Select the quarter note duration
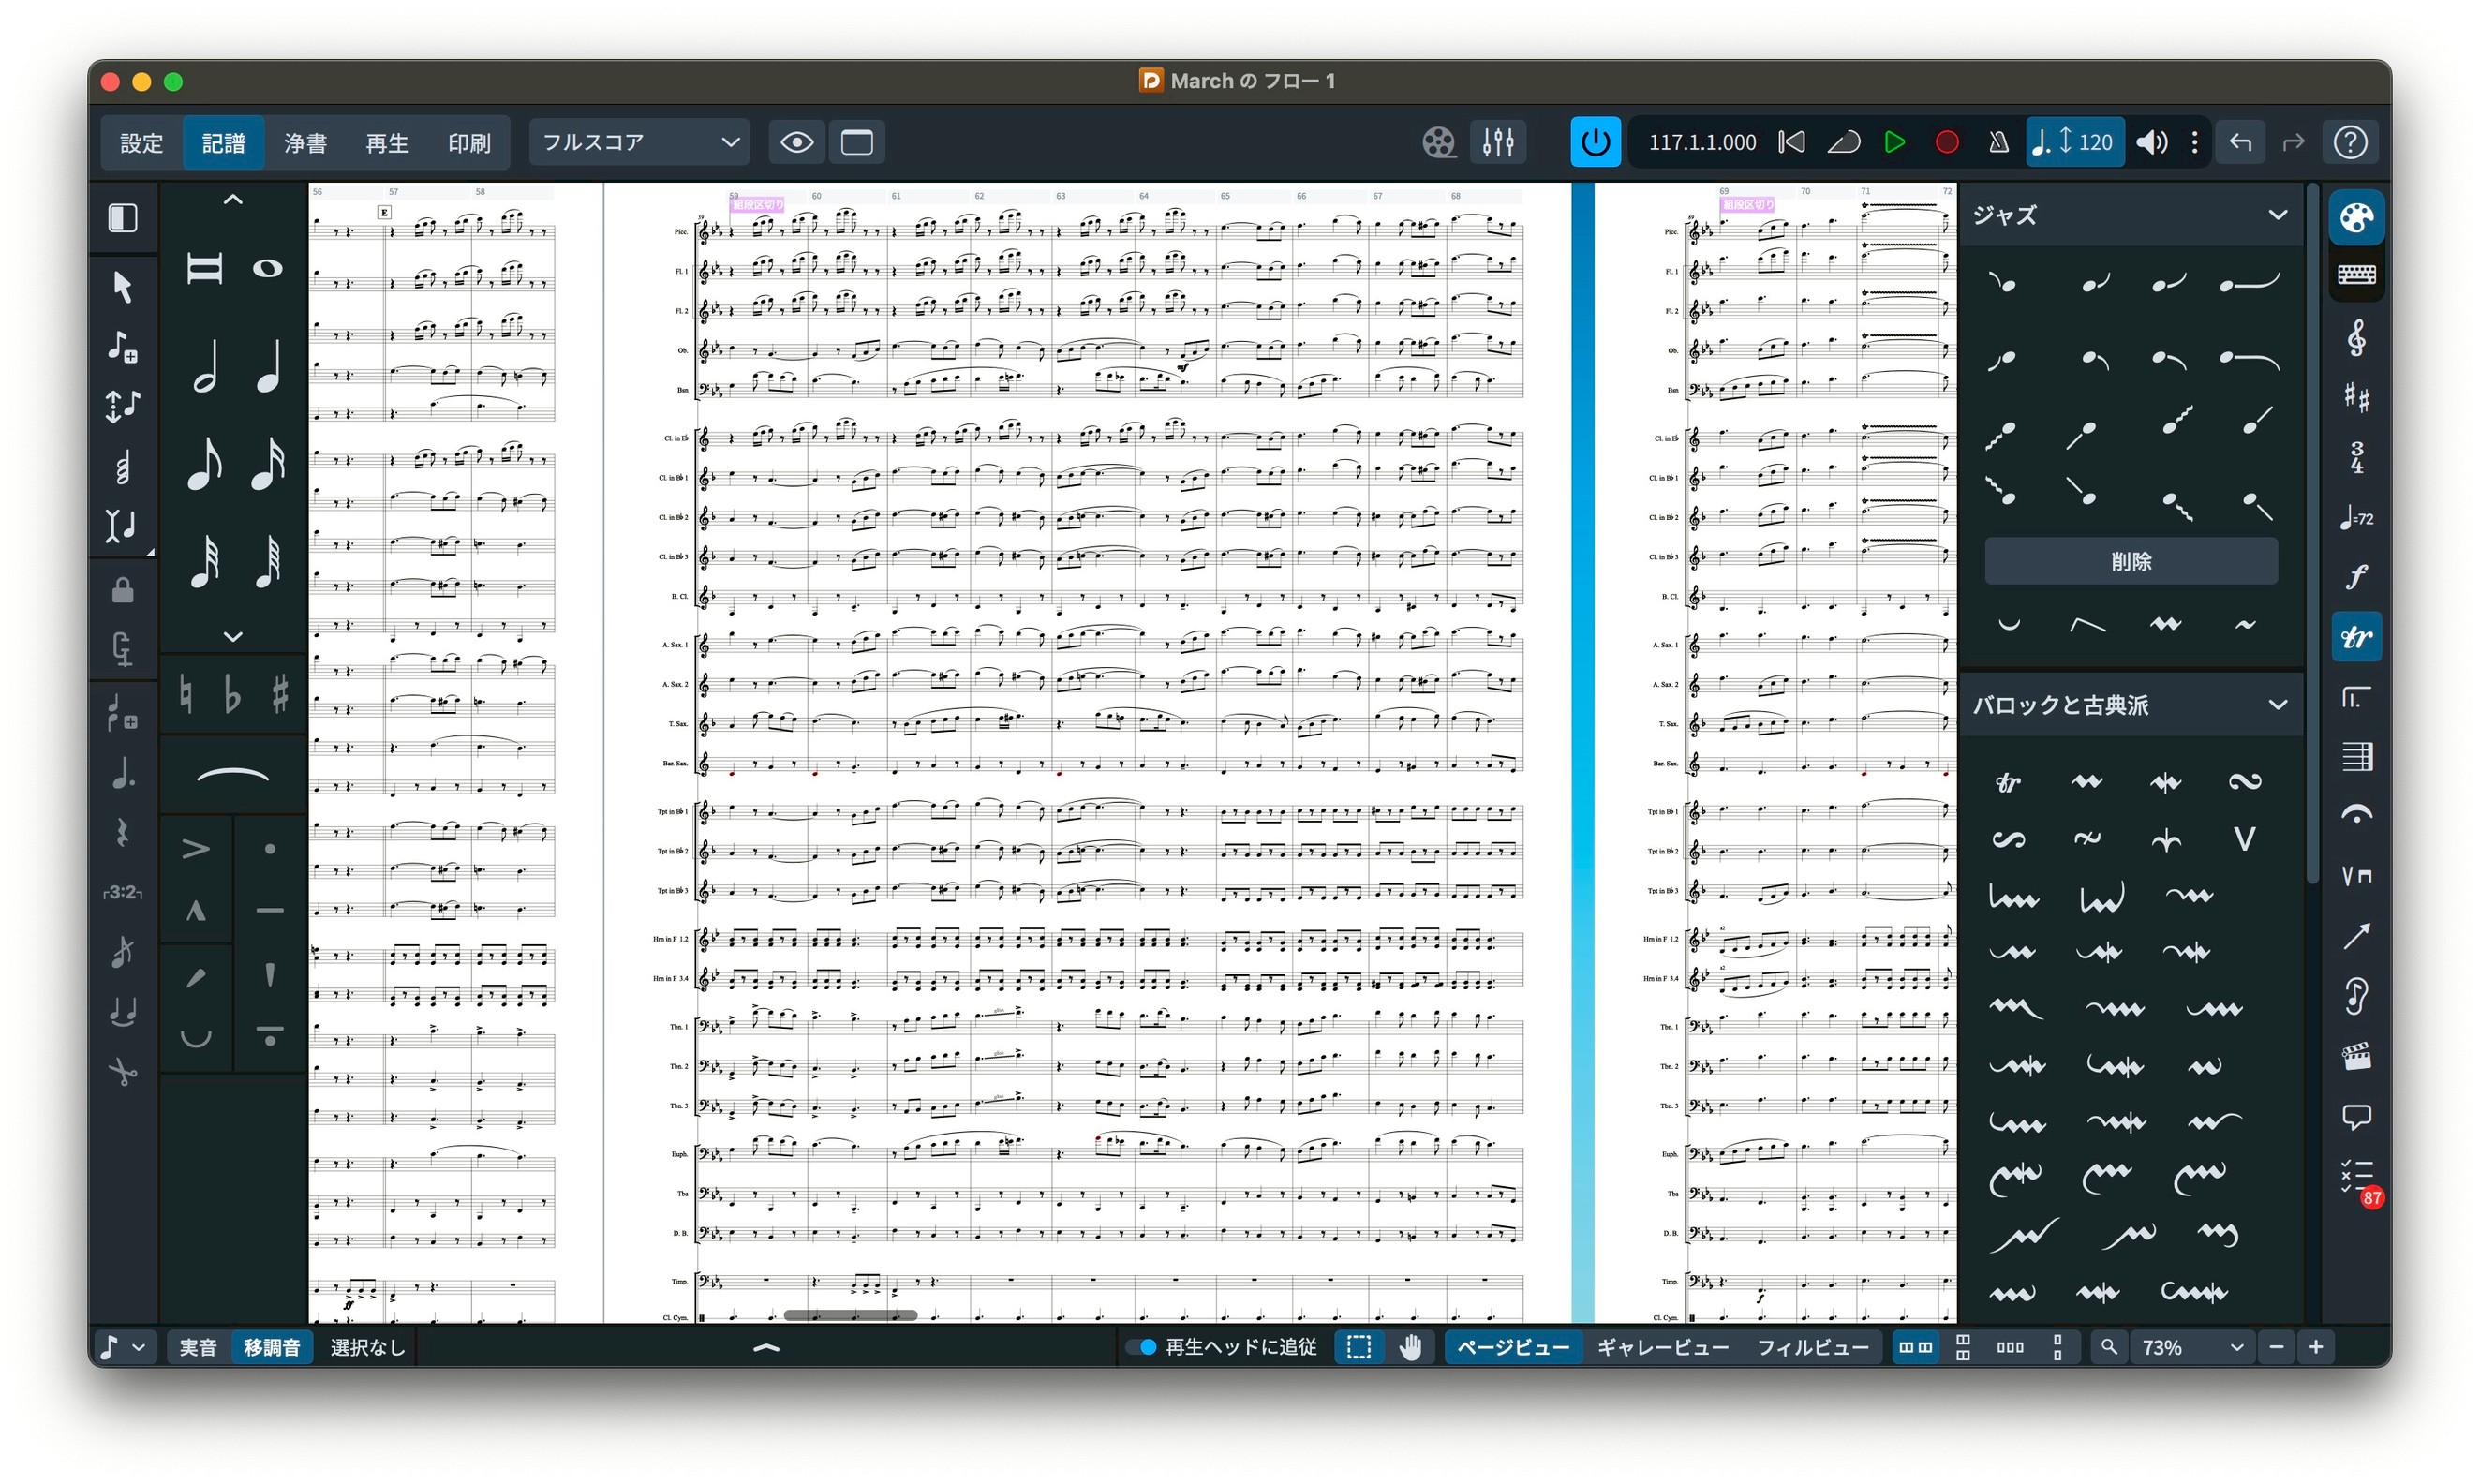Image resolution: width=2480 pixels, height=1484 pixels. [x=268, y=367]
